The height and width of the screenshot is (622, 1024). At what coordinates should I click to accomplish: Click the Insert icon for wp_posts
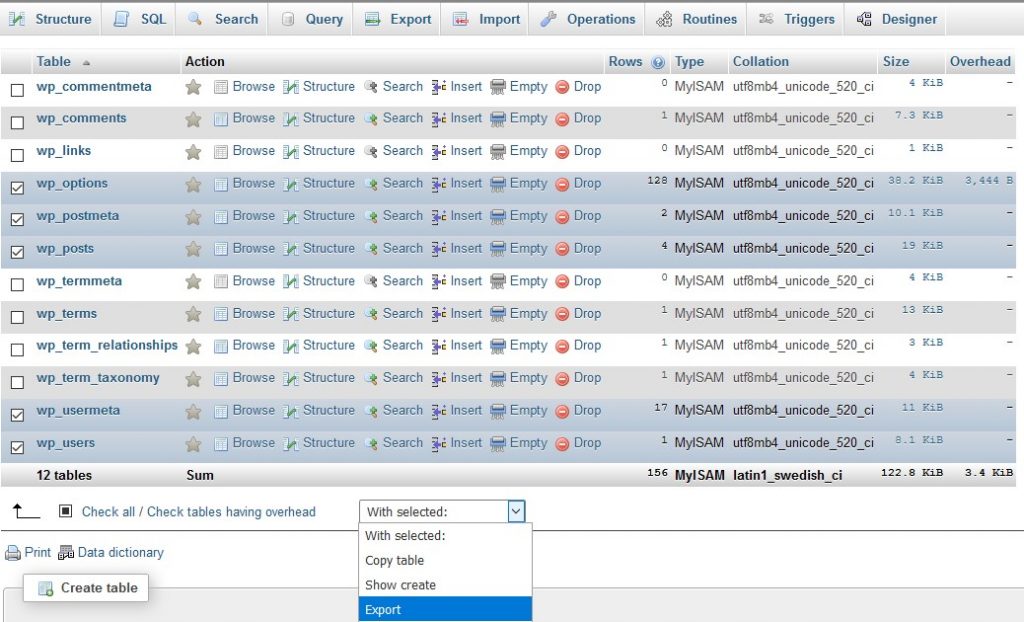coord(439,250)
